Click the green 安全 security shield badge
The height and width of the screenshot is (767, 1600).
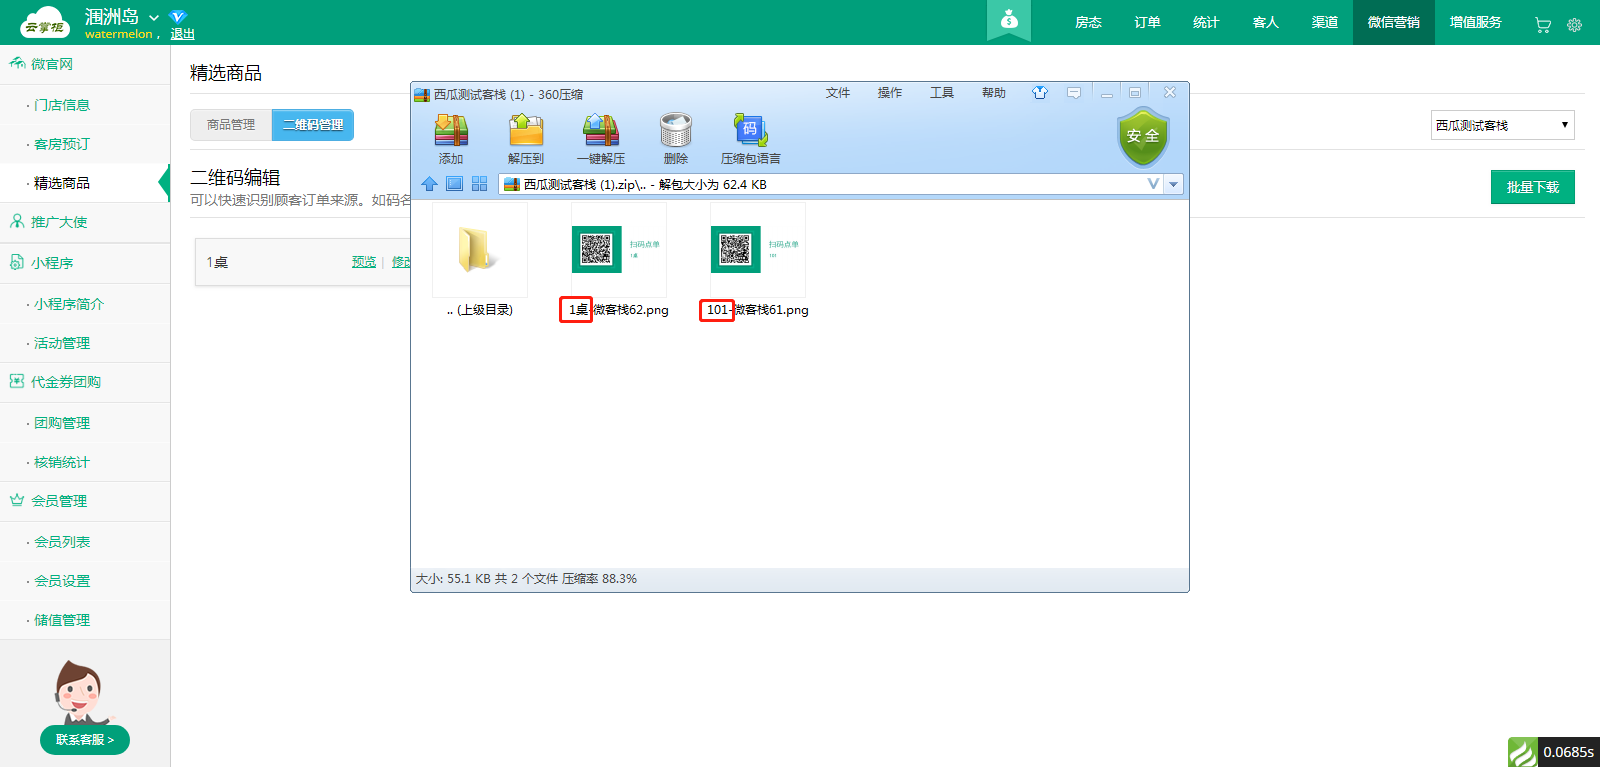(1143, 136)
